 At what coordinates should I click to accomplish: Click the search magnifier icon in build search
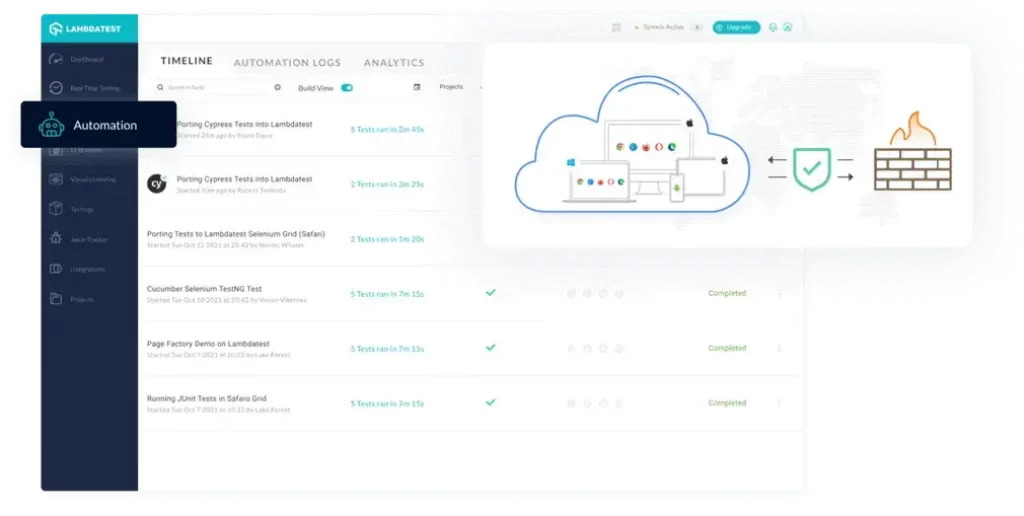click(160, 87)
